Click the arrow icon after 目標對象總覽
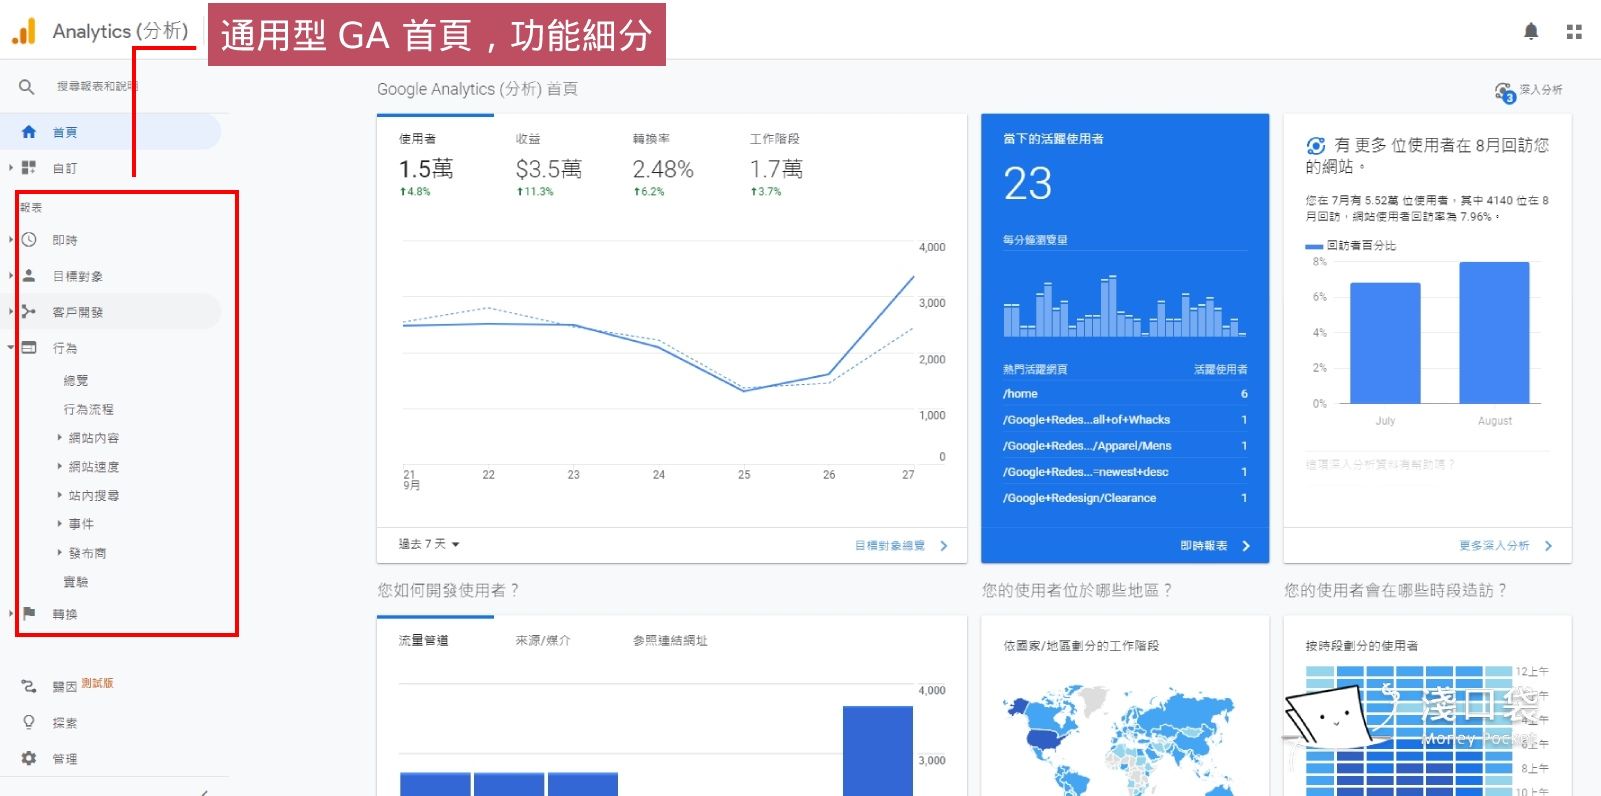 944,546
